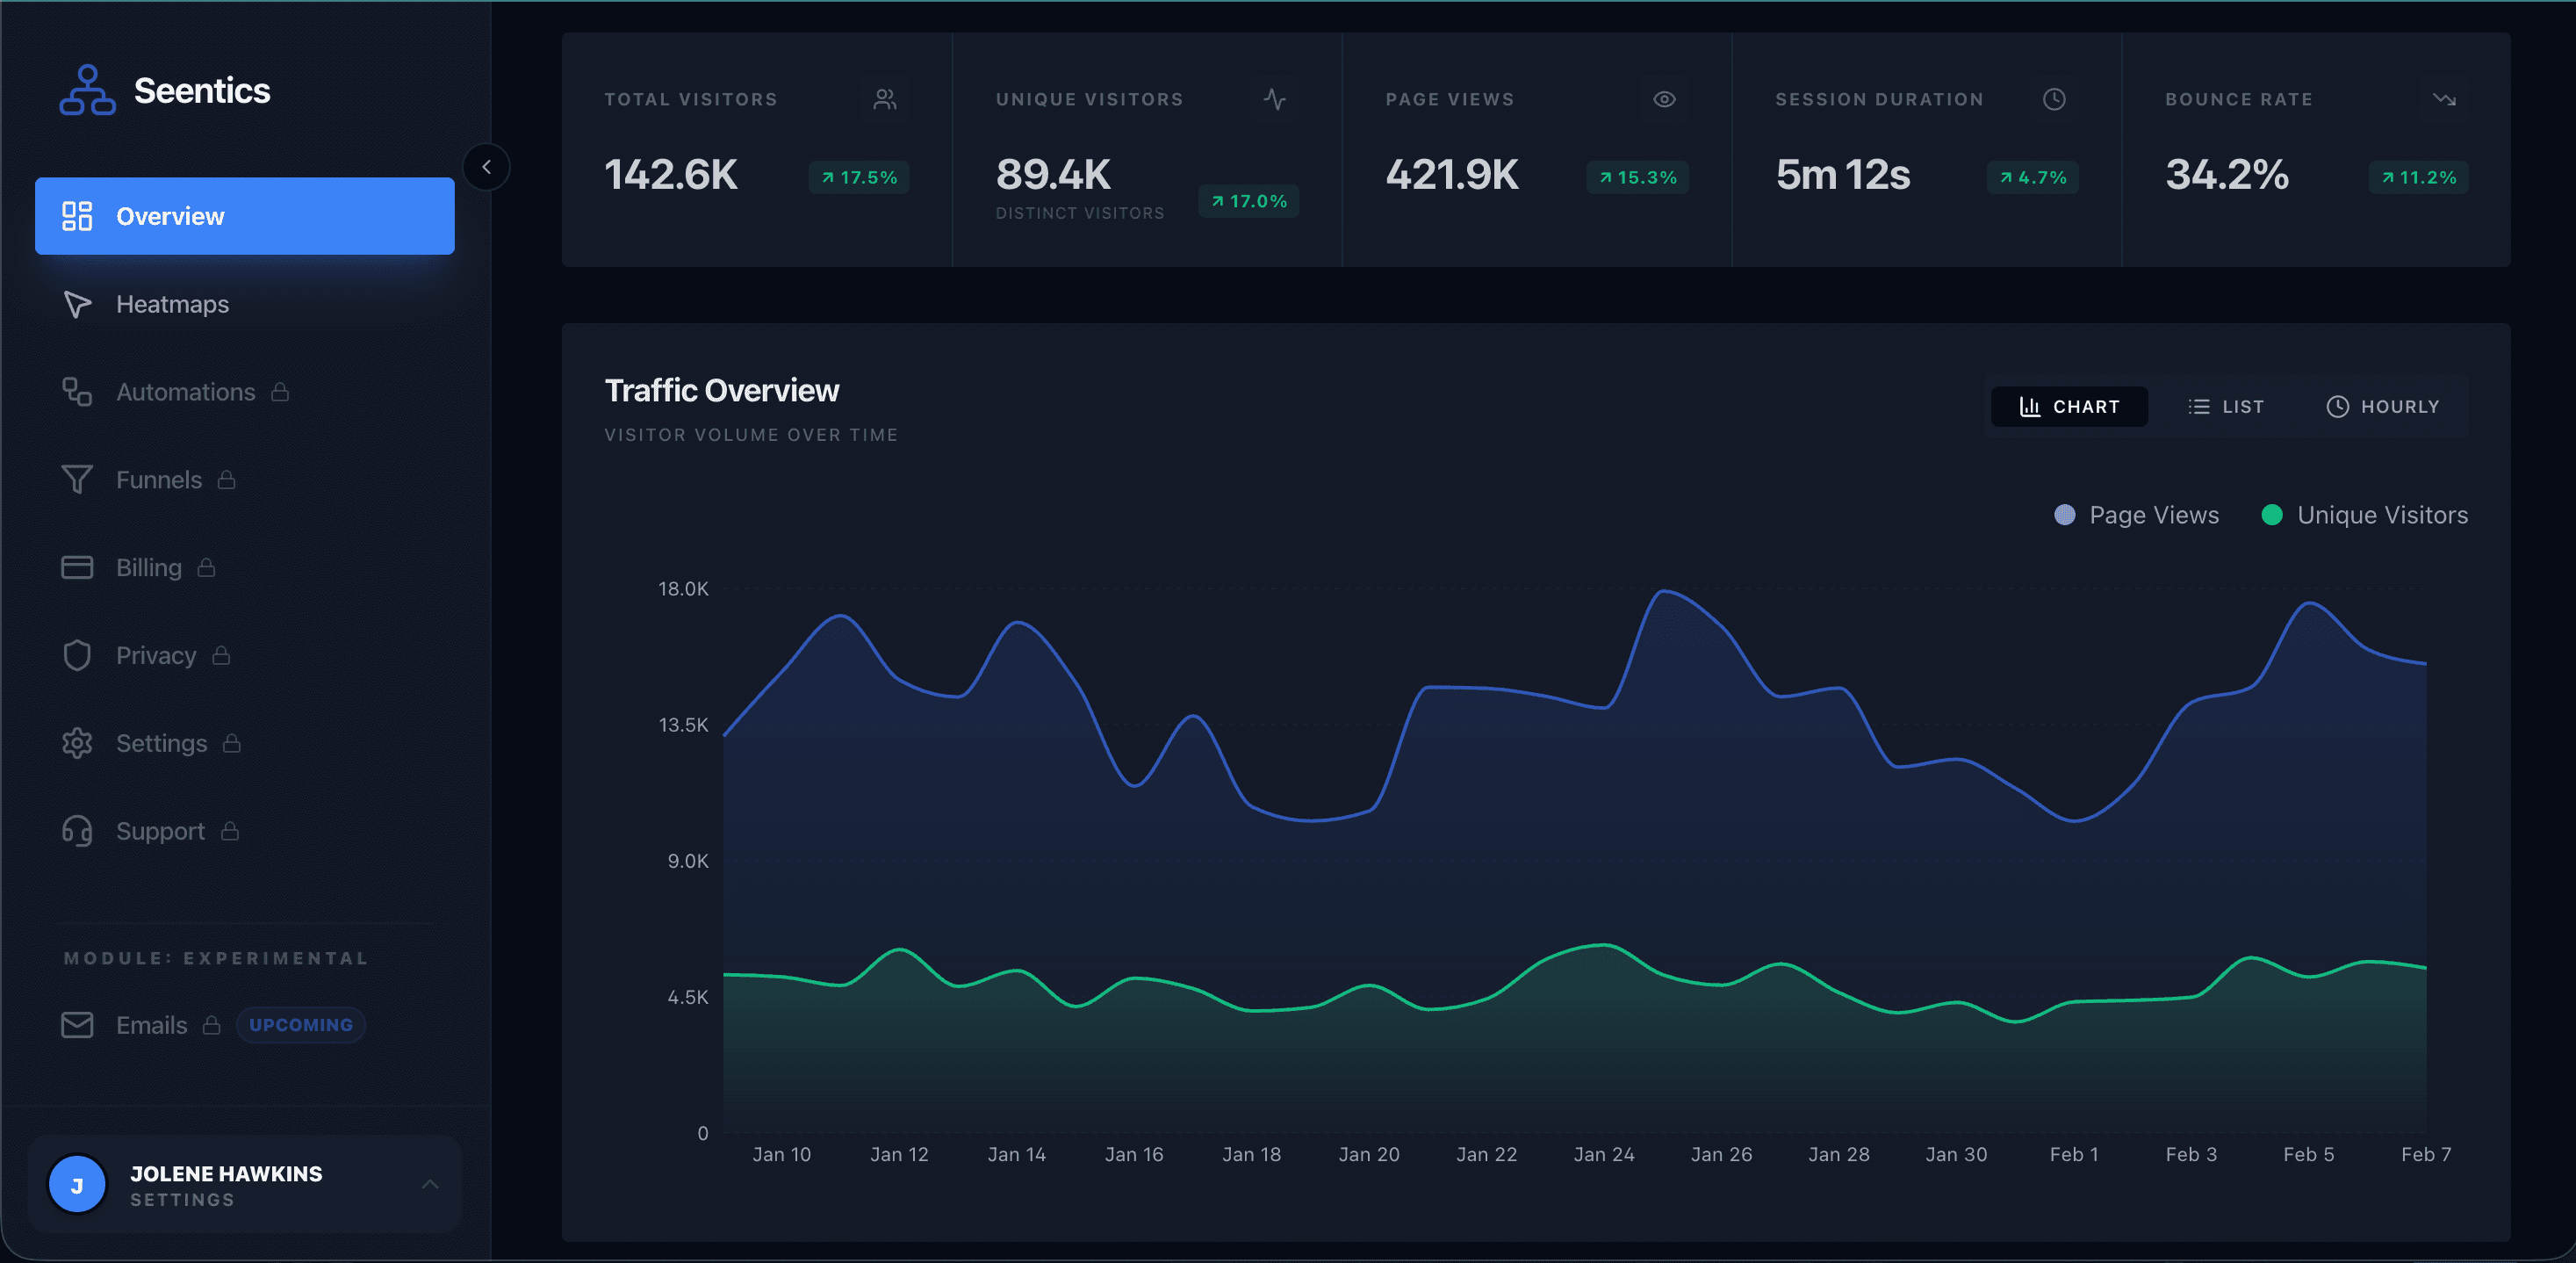Image resolution: width=2576 pixels, height=1263 pixels.
Task: Toggle Page Views series in the chart legend
Action: (x=2135, y=515)
